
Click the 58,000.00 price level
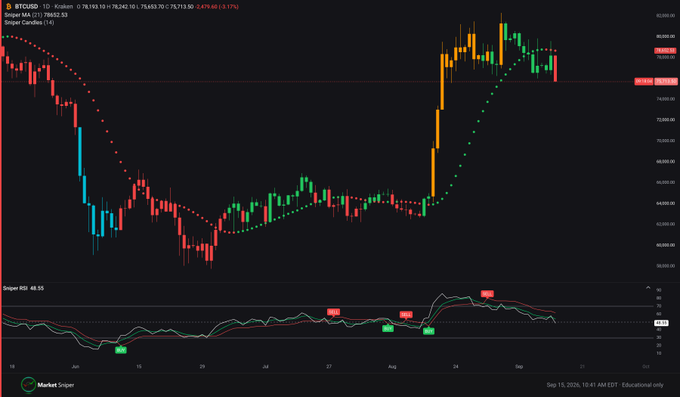665,266
